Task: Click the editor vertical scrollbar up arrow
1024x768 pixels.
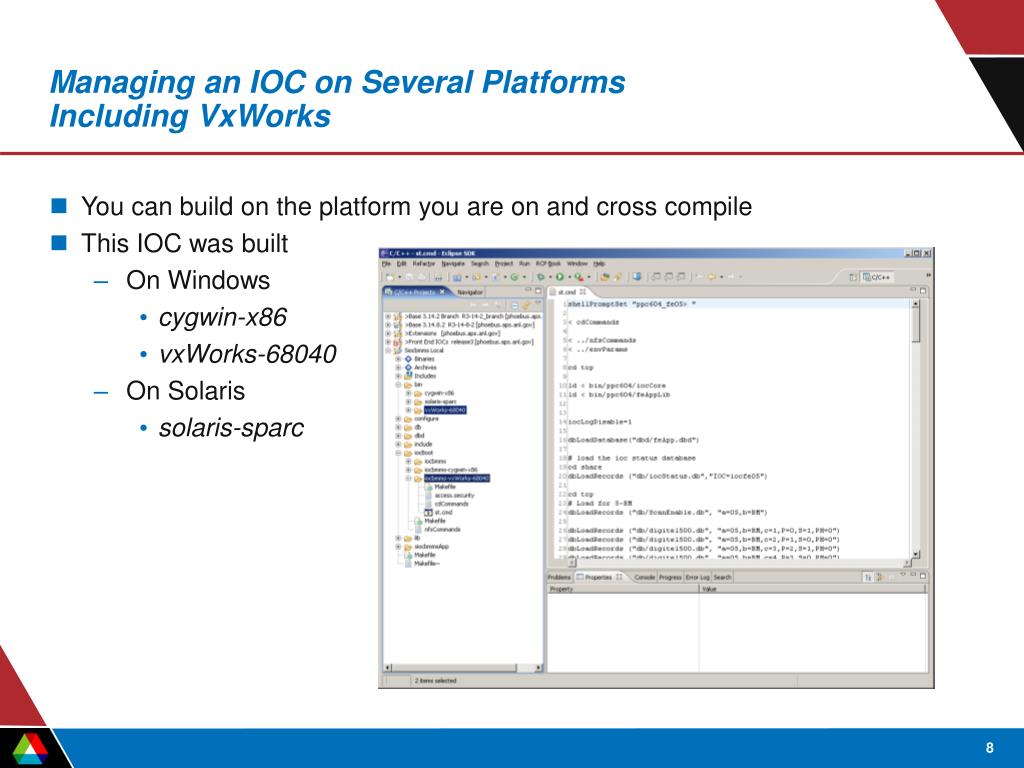Action: point(915,304)
